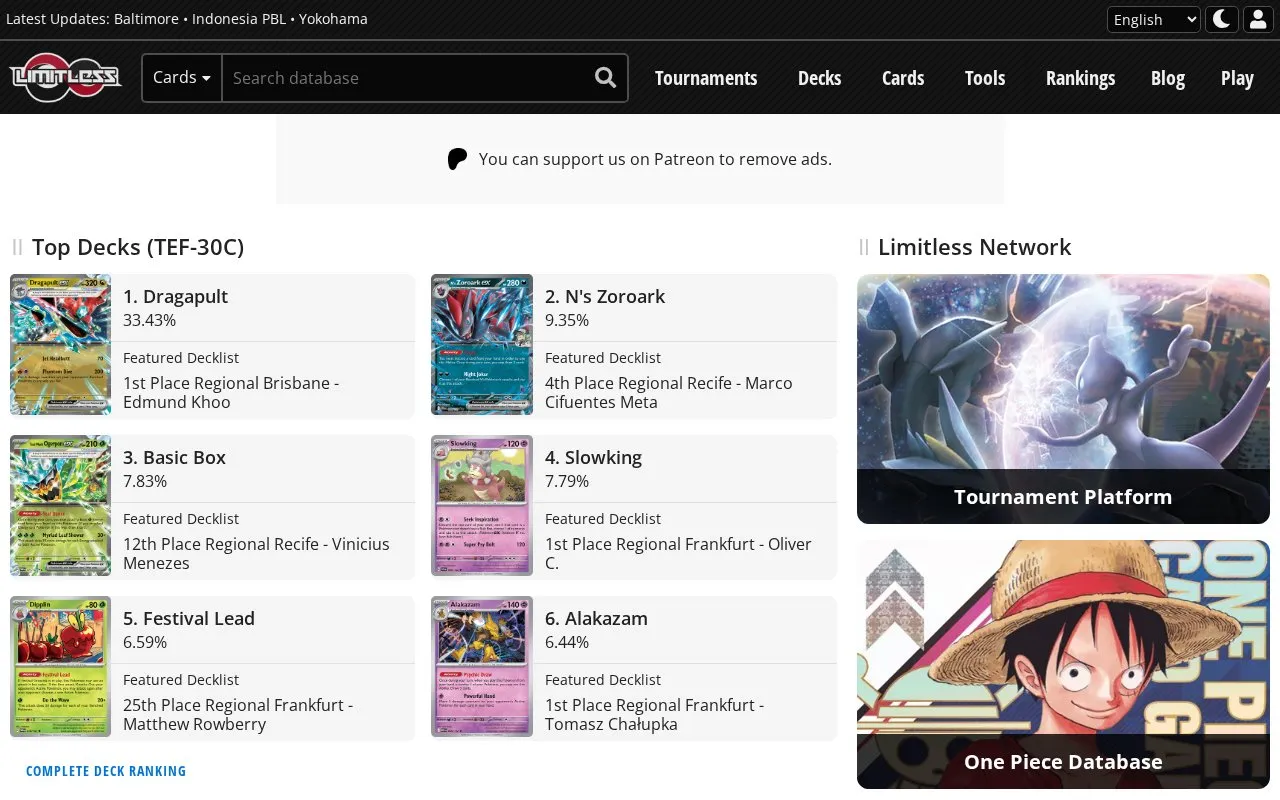Open the Decks menu
The height and width of the screenshot is (800, 1280).
click(x=820, y=78)
